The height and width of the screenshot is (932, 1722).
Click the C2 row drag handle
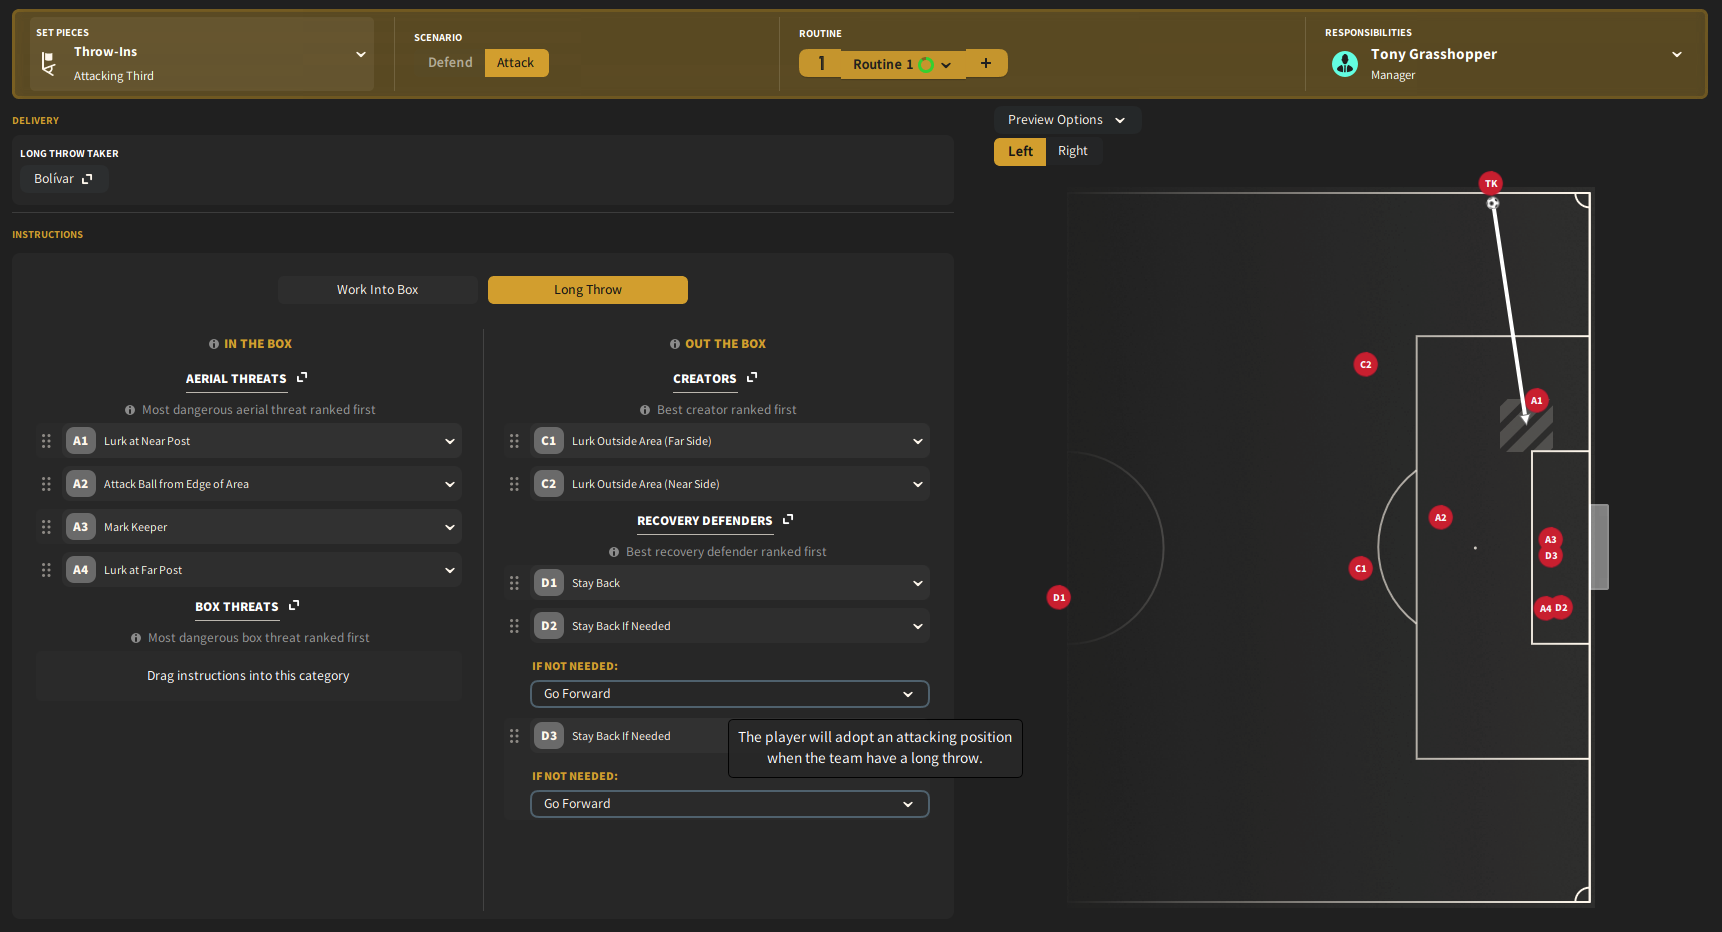click(x=514, y=484)
